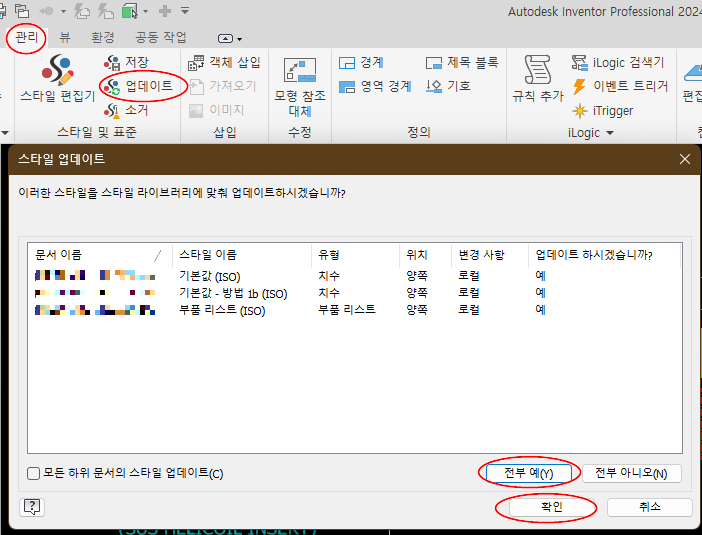Expand the panel arrow at the ribbon's left edge
Image resolution: width=702 pixels, height=535 pixels.
[x=5, y=133]
